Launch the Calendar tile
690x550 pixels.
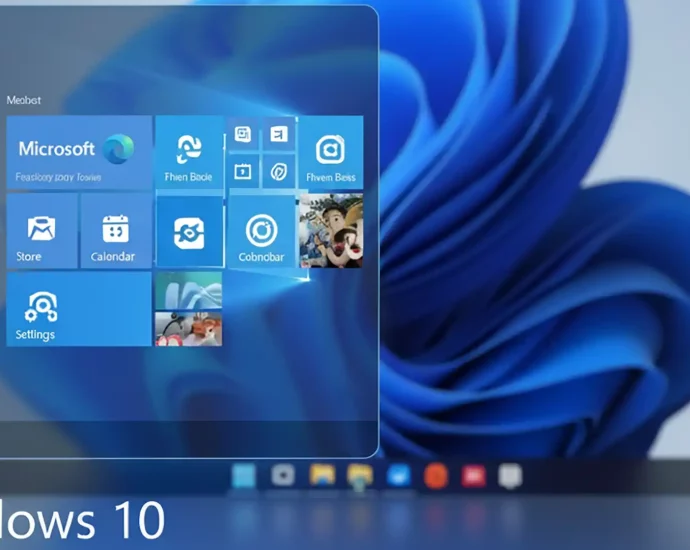(x=115, y=232)
